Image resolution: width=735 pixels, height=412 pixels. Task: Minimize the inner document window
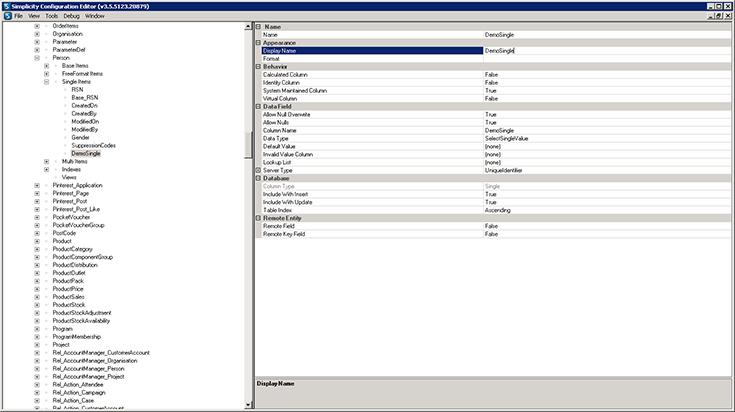click(x=711, y=16)
